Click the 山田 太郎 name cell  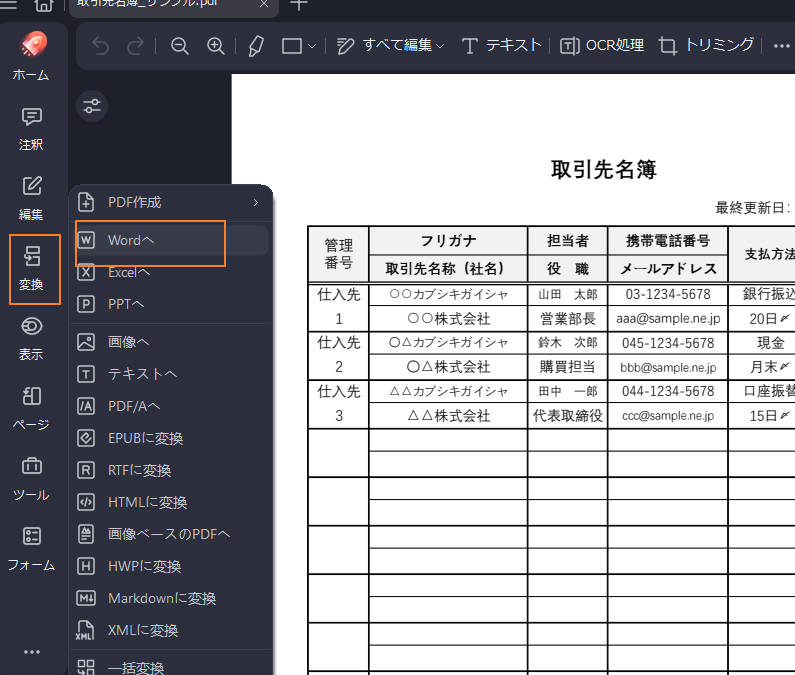tap(567, 294)
